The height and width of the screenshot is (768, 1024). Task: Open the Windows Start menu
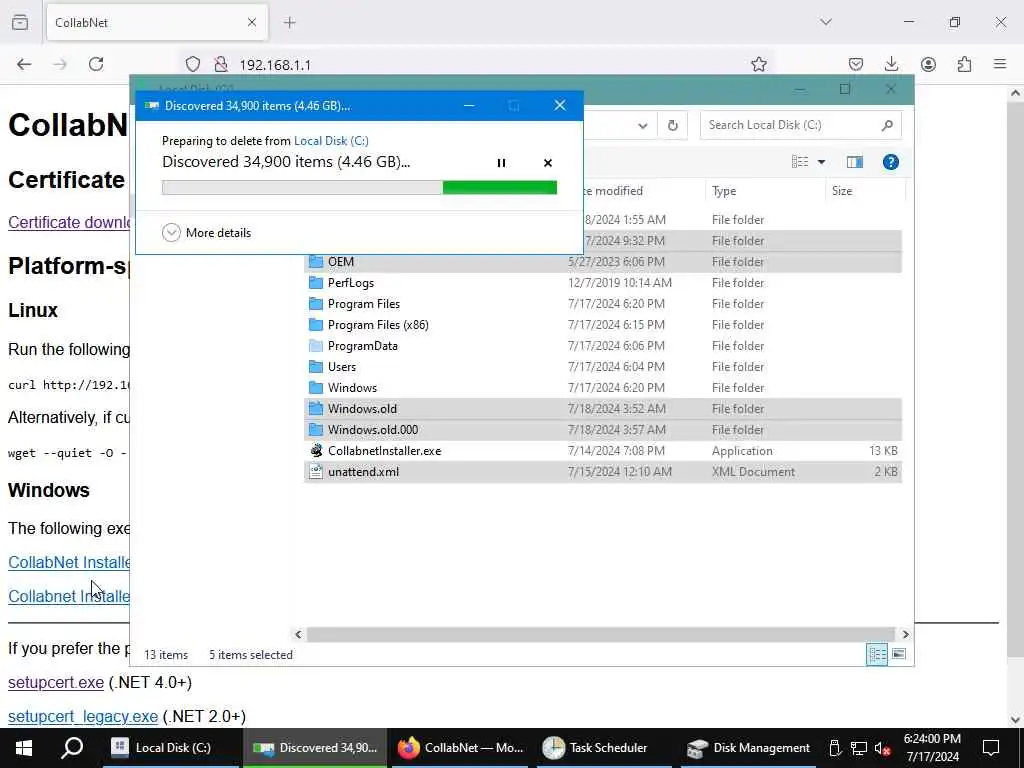pos(24,748)
